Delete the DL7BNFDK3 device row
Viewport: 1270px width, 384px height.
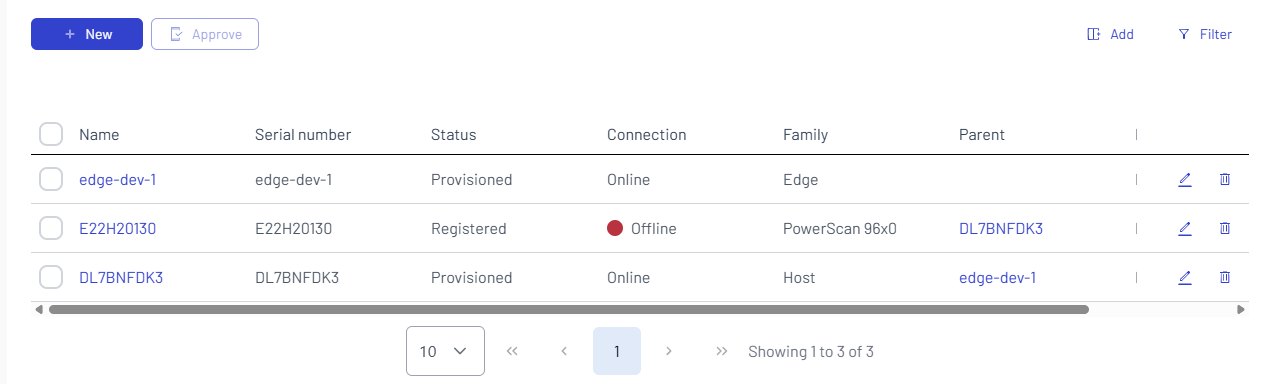pos(1225,277)
